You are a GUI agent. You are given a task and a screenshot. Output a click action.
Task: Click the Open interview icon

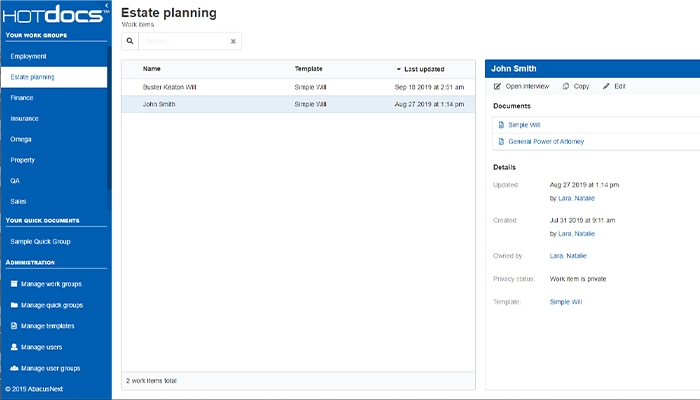(x=499, y=87)
